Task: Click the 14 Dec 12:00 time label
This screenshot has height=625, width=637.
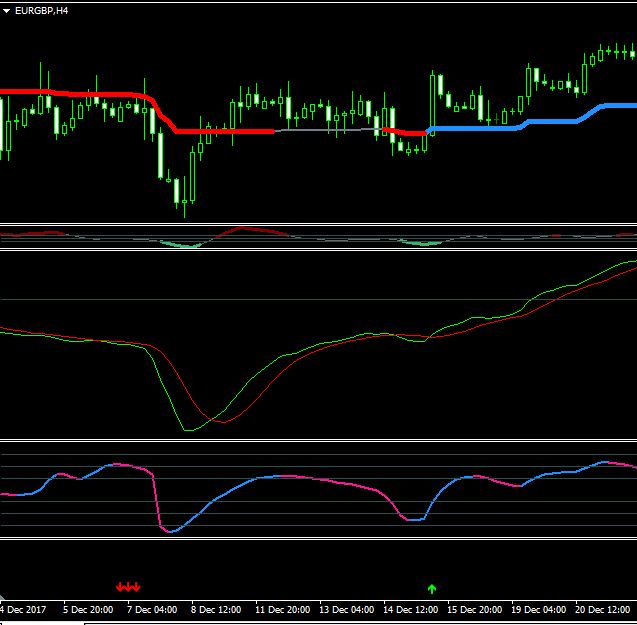Action: point(410,610)
